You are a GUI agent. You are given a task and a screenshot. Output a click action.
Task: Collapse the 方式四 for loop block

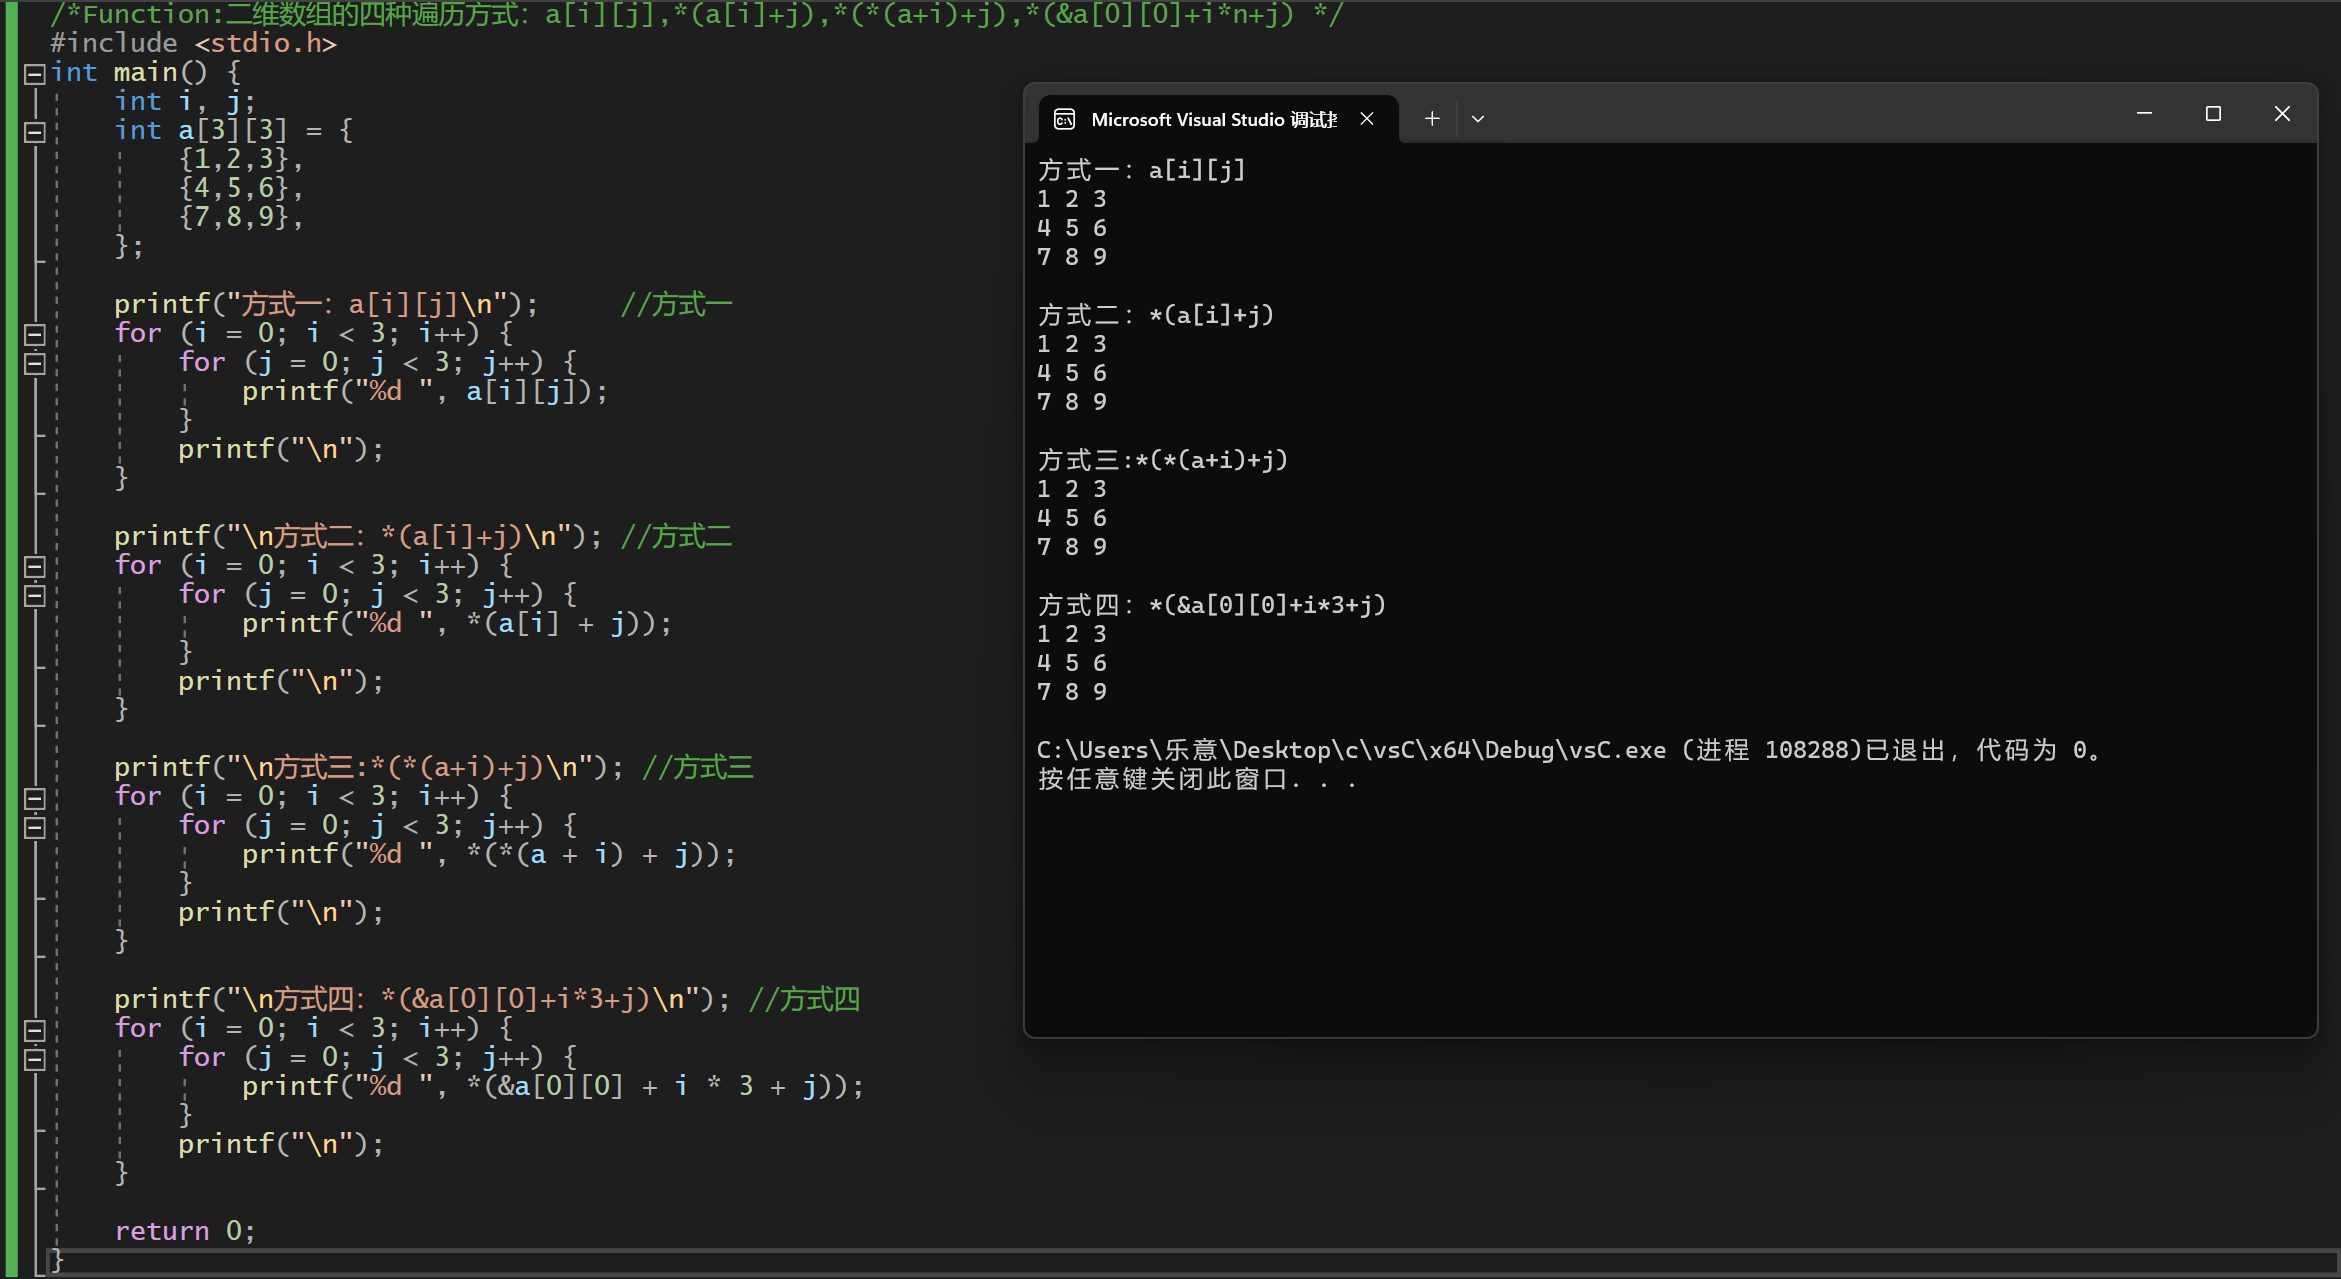pos(33,1031)
